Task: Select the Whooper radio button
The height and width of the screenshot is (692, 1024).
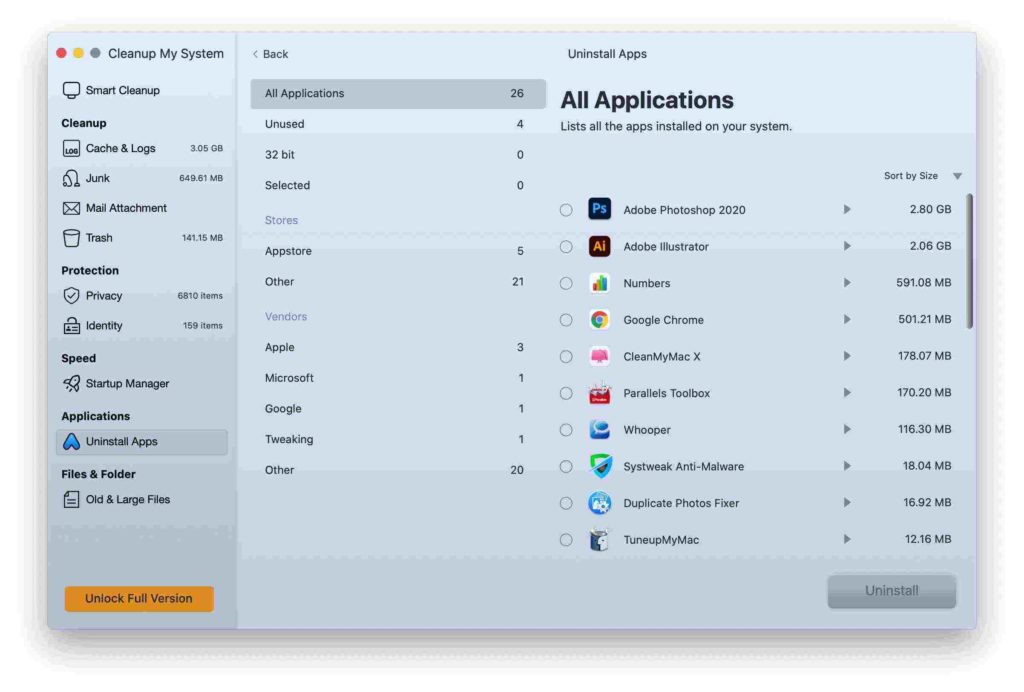Action: coord(566,430)
